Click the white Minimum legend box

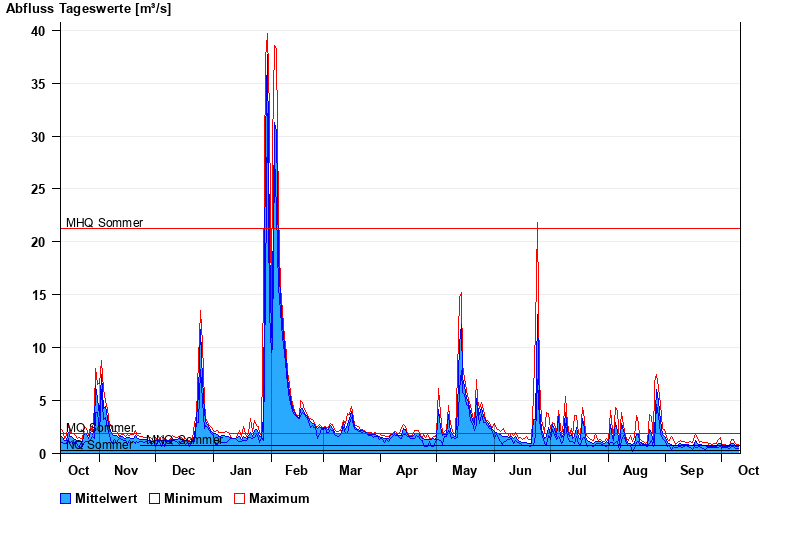(x=154, y=498)
